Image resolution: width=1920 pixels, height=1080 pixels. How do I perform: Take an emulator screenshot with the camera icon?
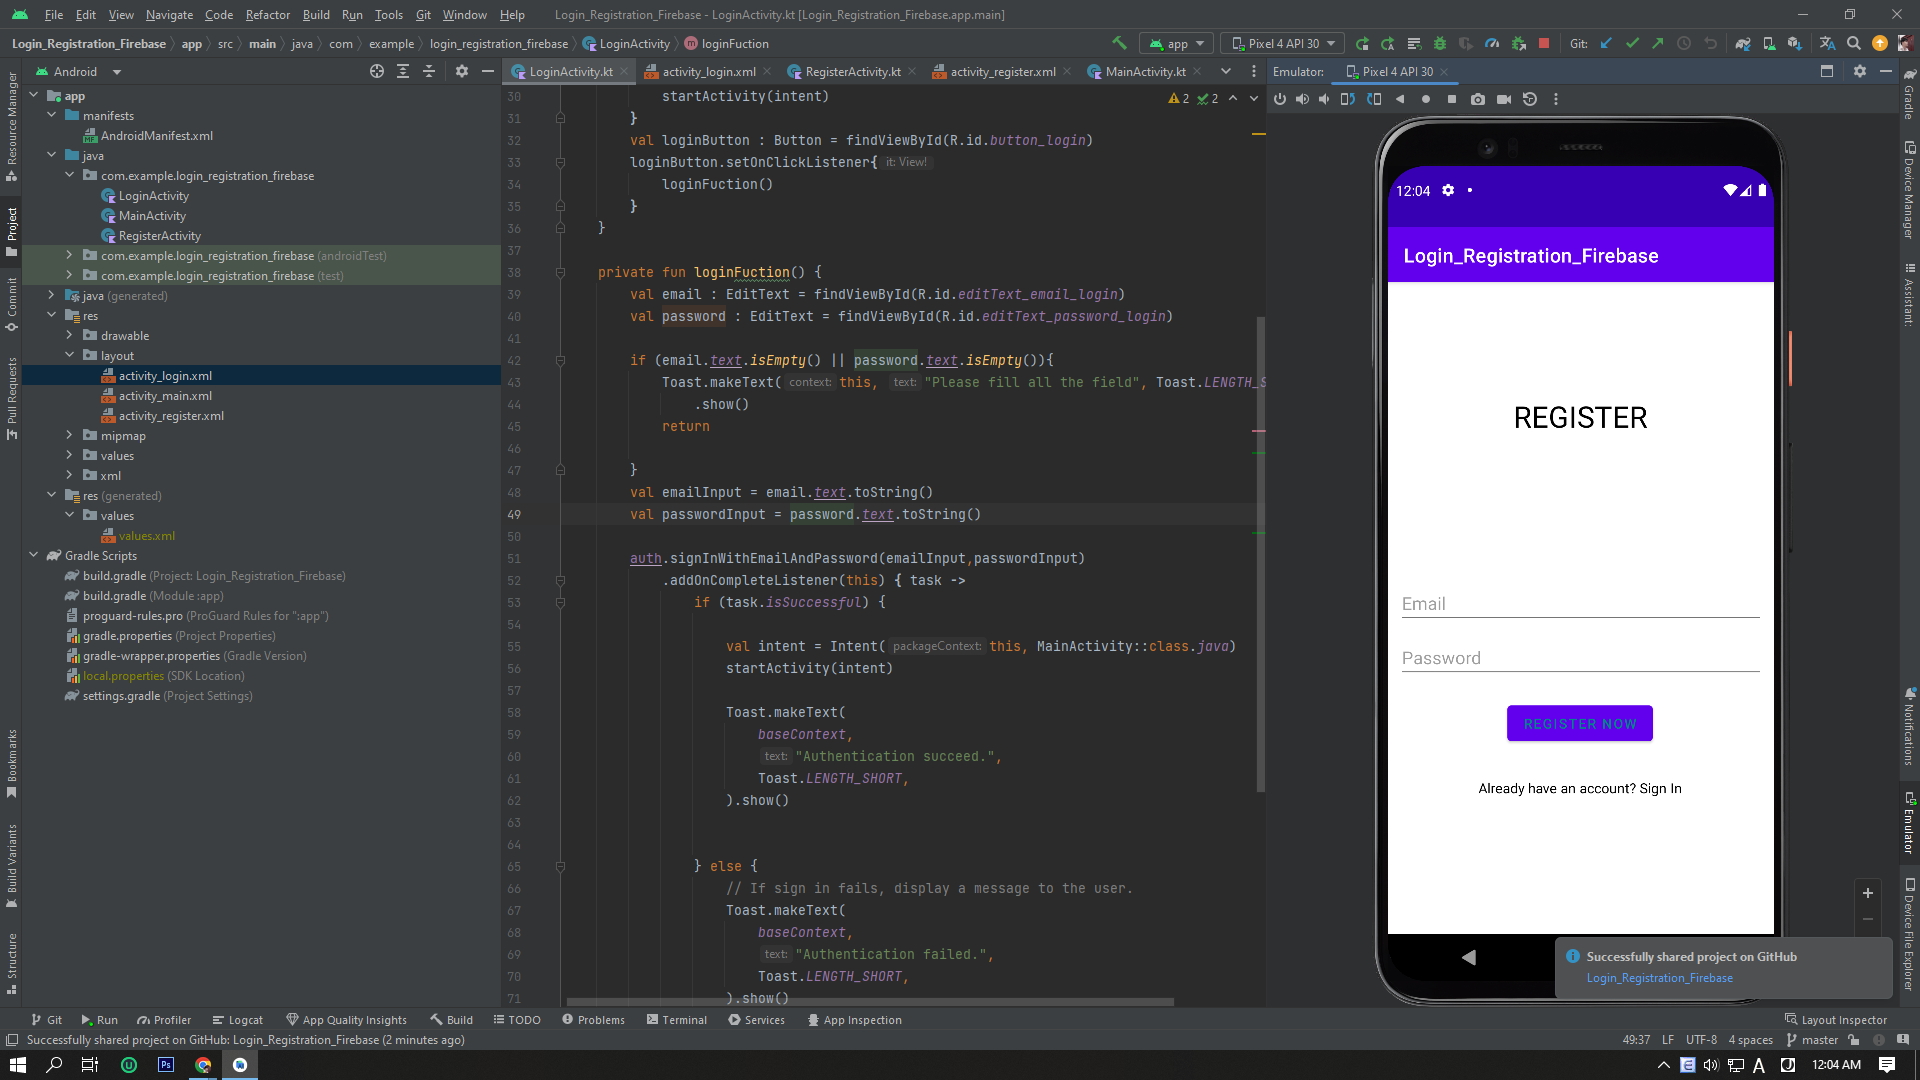click(x=1478, y=99)
